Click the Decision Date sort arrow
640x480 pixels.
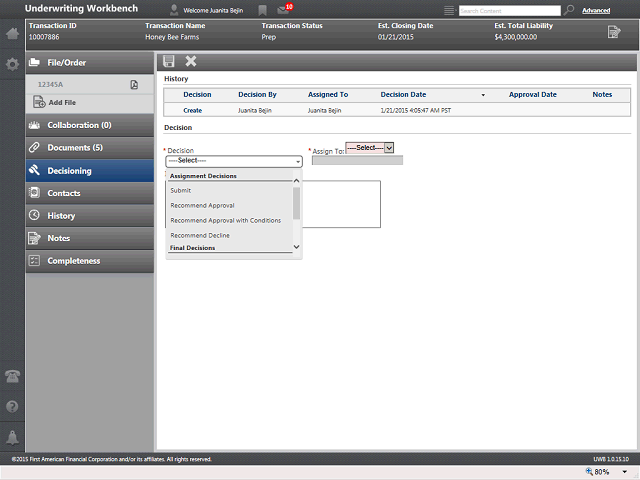pyautogui.click(x=483, y=95)
